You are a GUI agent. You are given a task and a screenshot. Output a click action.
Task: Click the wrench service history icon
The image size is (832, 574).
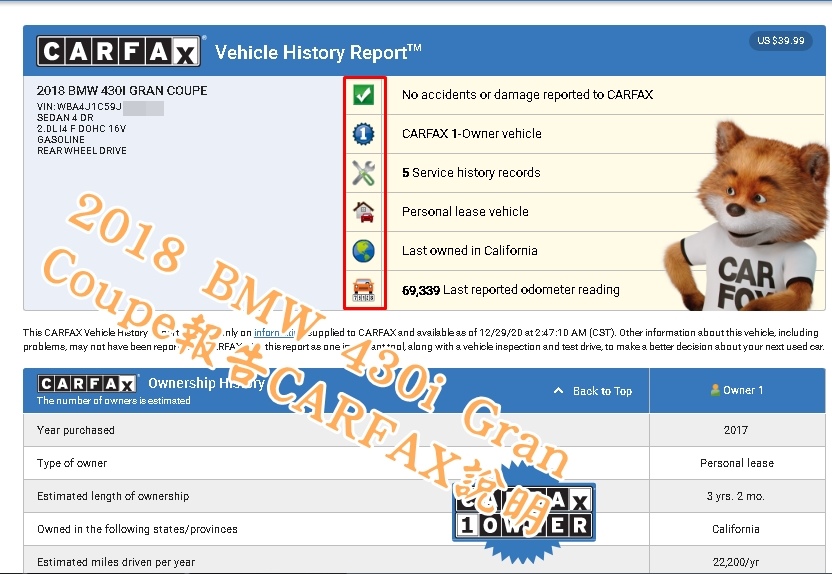pos(363,173)
